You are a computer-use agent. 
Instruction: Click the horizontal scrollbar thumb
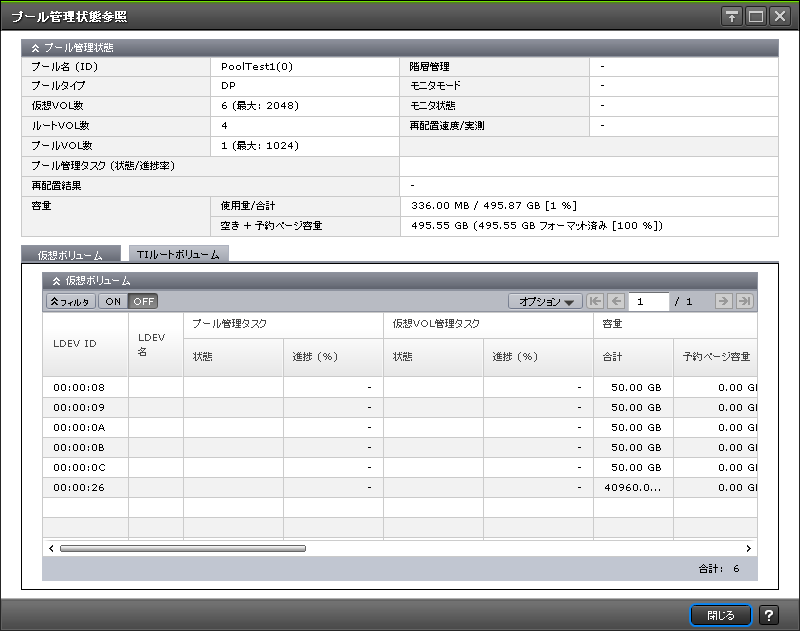(182, 548)
